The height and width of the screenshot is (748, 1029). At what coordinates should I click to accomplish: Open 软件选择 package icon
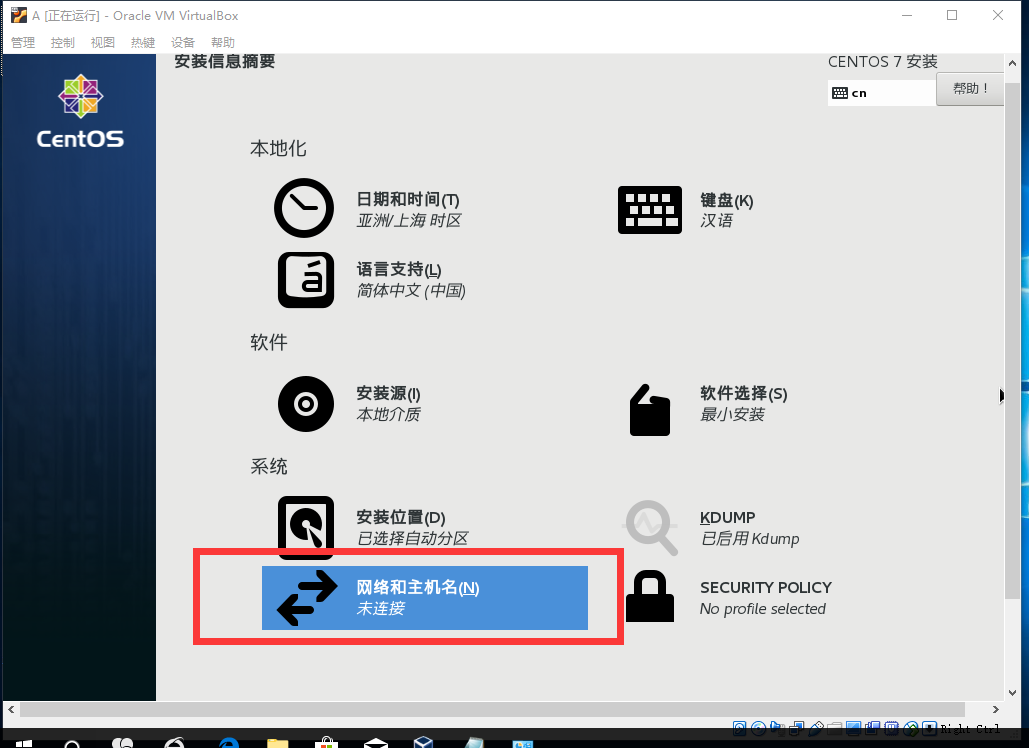pos(650,410)
